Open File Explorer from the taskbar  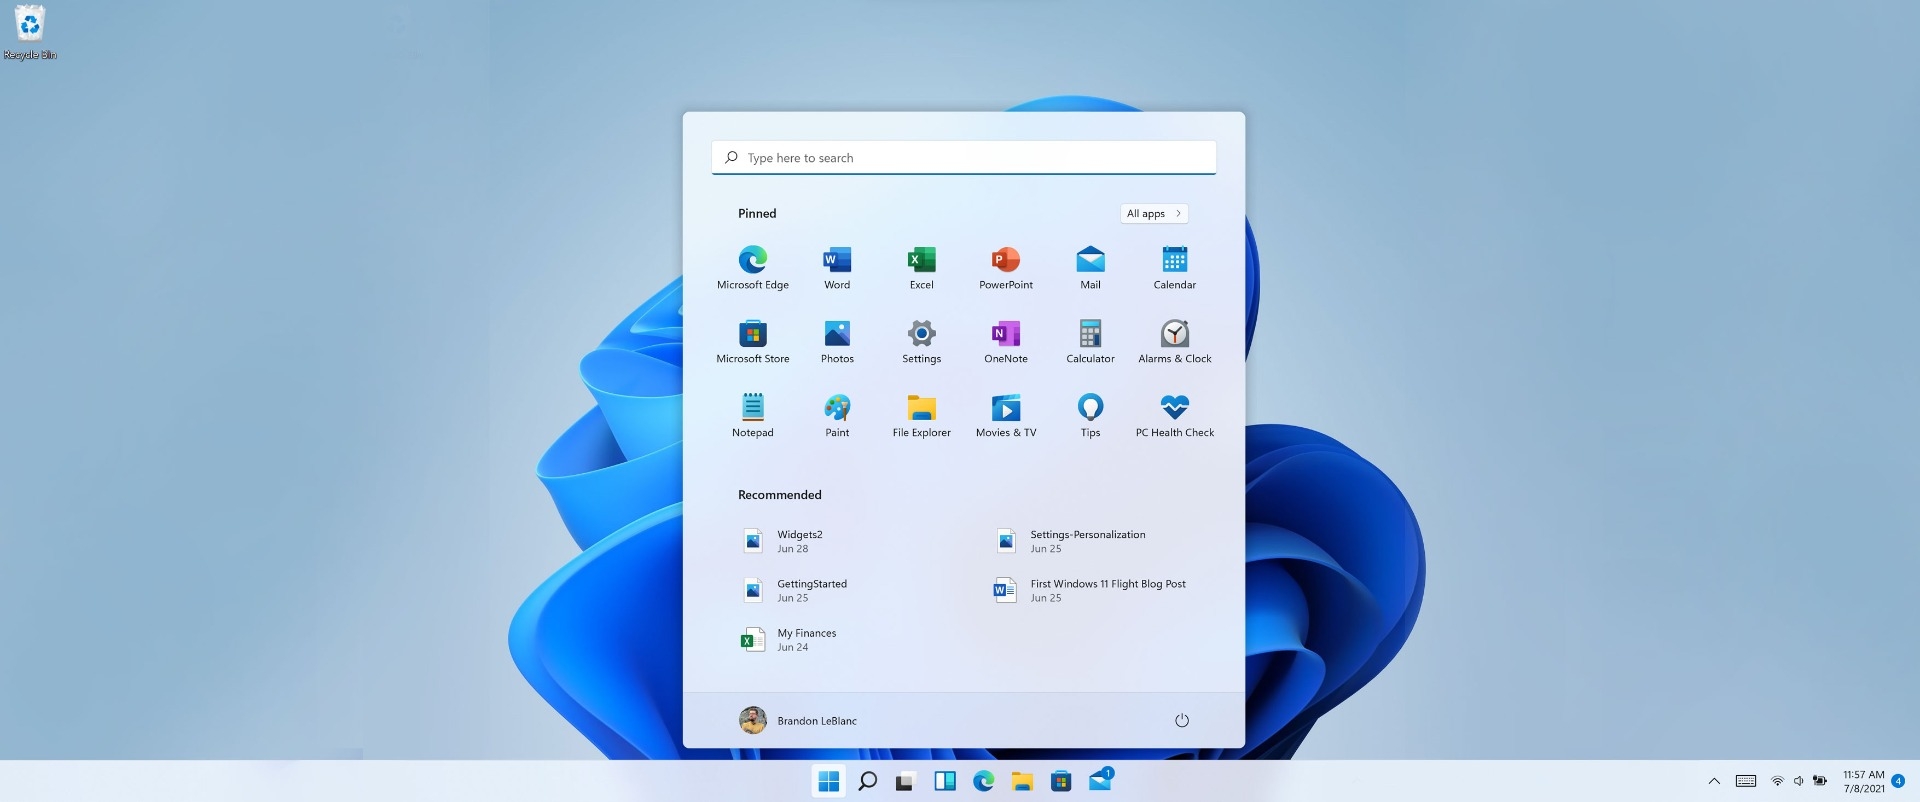1022,781
